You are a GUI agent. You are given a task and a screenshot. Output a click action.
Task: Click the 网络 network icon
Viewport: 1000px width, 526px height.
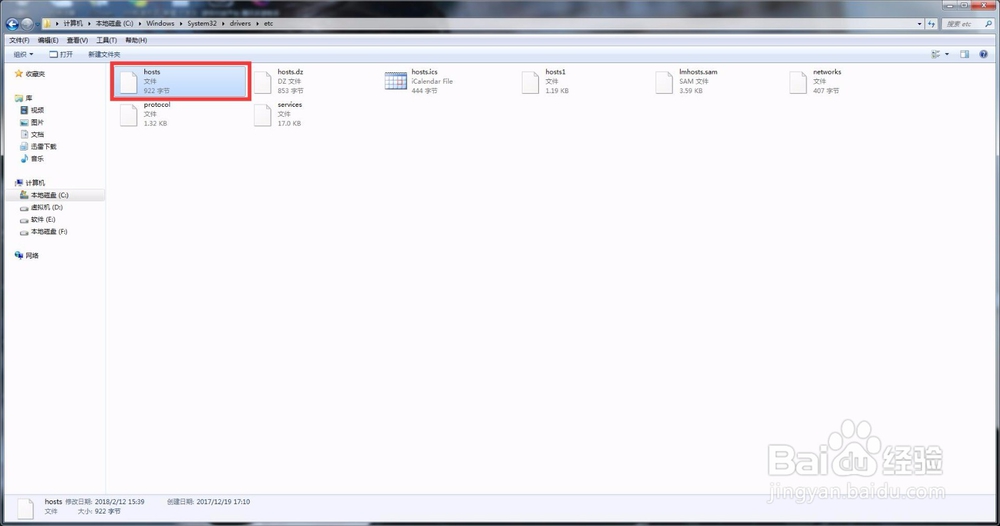coord(18,255)
